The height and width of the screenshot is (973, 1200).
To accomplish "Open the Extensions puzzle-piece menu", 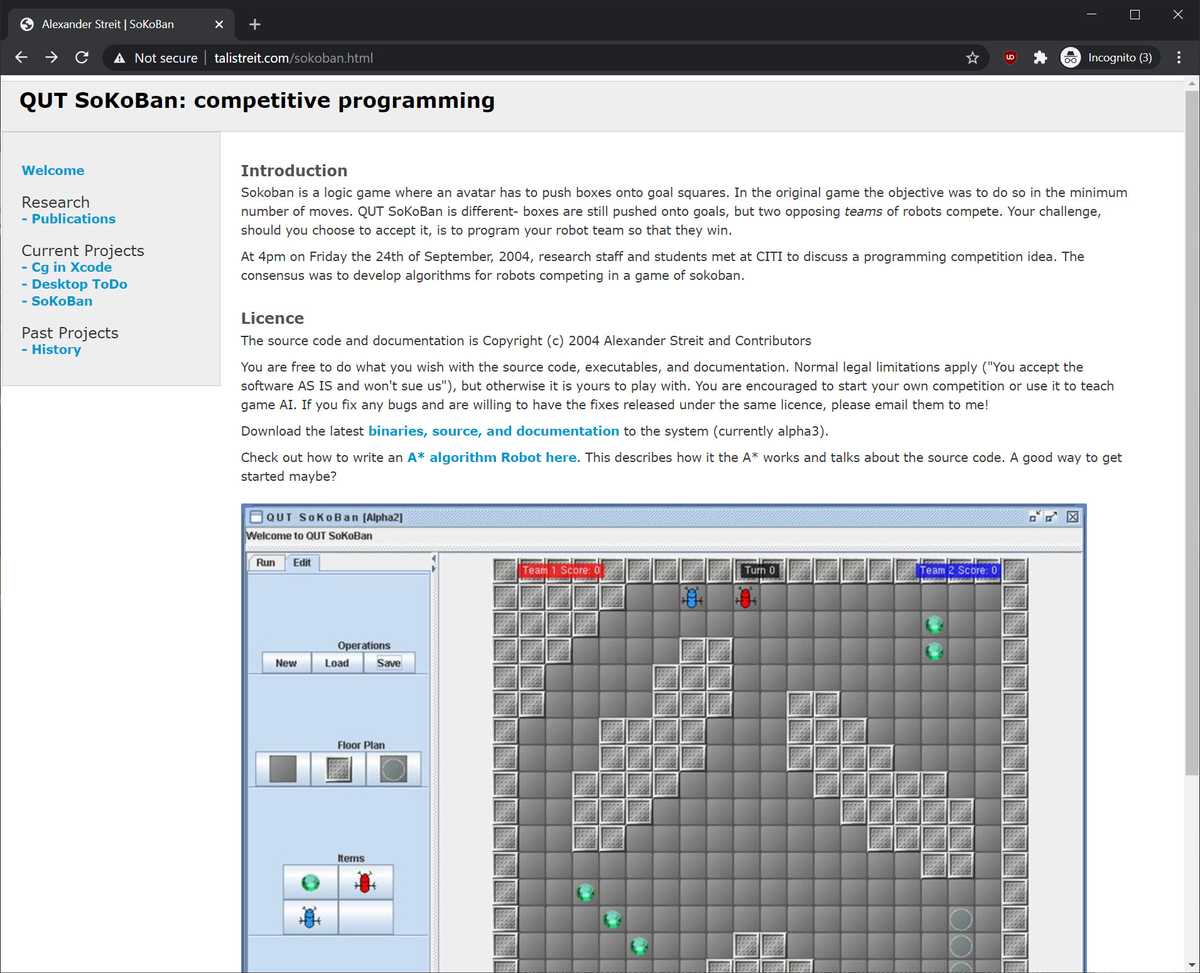I will click(1040, 58).
